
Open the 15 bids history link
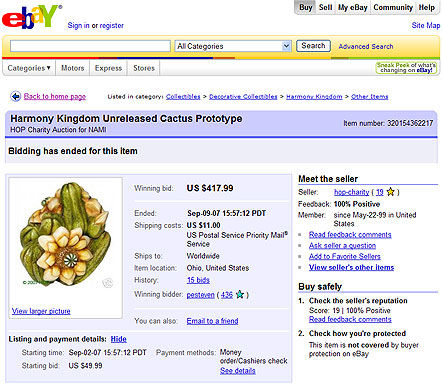(198, 280)
